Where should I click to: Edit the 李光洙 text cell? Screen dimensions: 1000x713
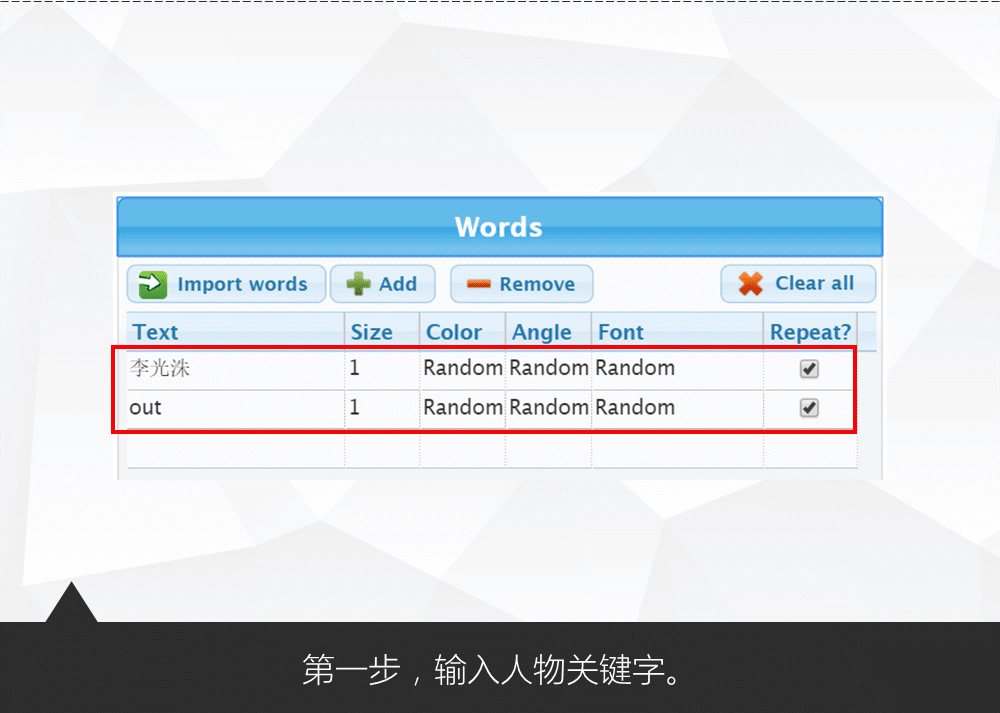(x=160, y=368)
